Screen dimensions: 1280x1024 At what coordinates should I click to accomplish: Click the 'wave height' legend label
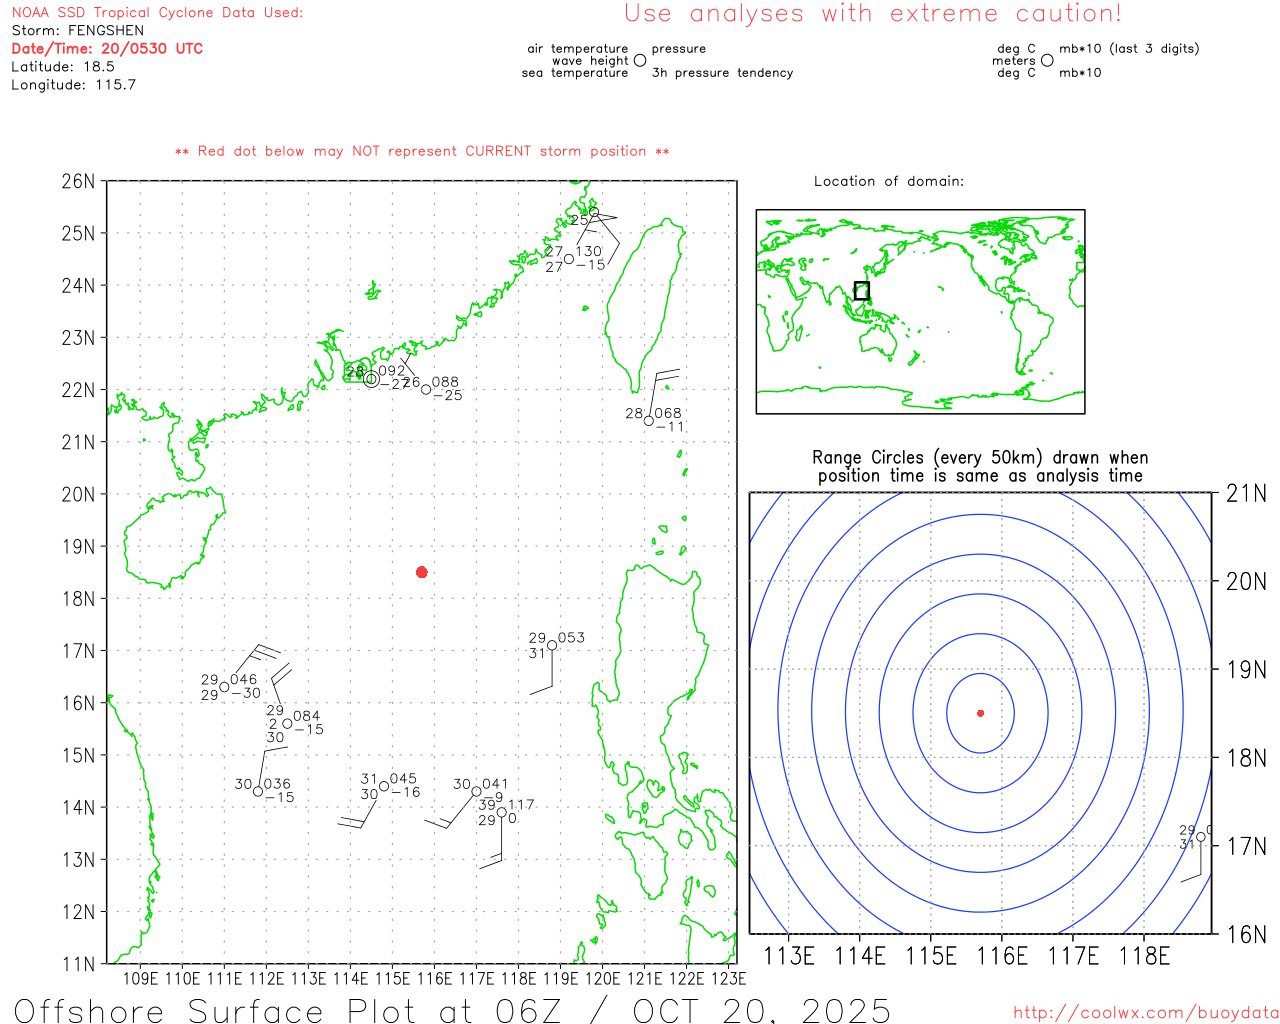coord(590,60)
